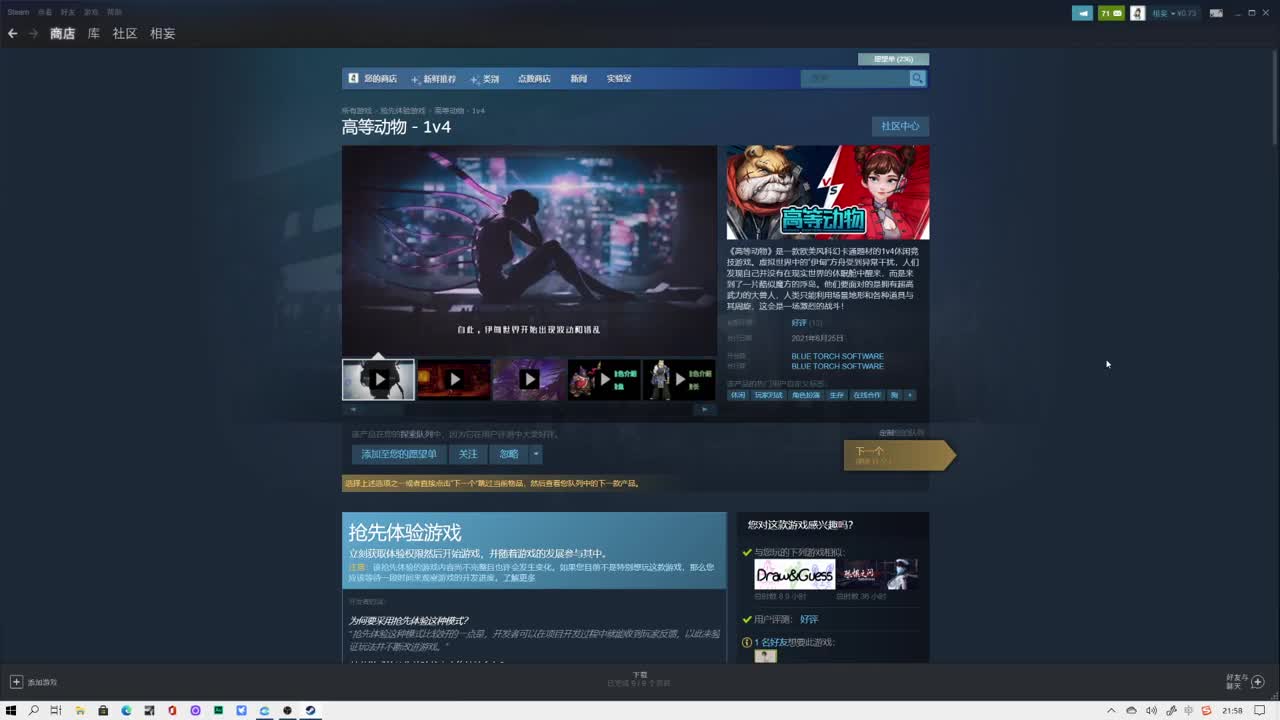Switch to Big Picture mode icon

[x=1216, y=13]
